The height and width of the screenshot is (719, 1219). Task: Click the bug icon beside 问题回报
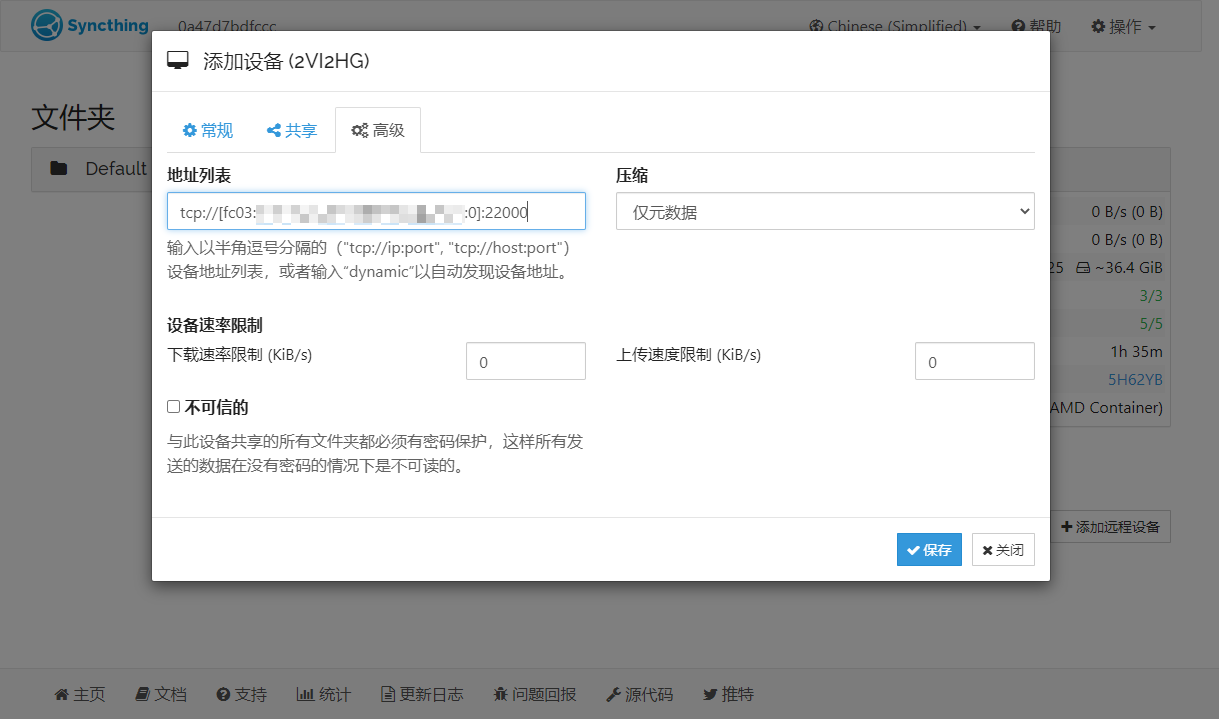tap(500, 694)
